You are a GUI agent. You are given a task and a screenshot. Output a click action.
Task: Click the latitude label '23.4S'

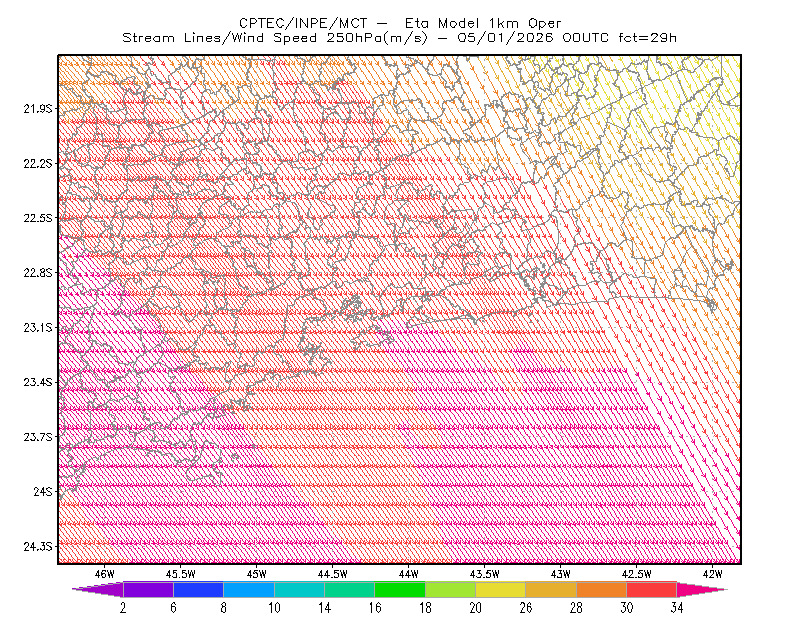click(x=38, y=382)
